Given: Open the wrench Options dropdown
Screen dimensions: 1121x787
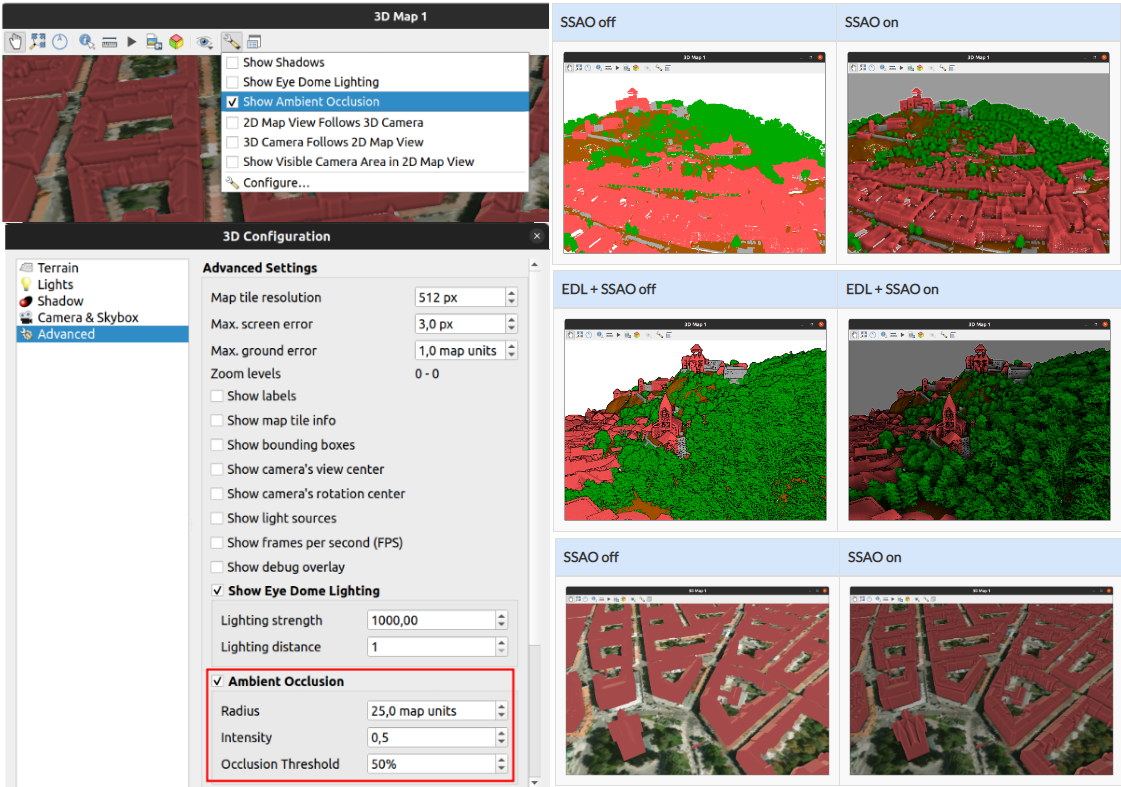Looking at the screenshot, I should tap(231, 42).
